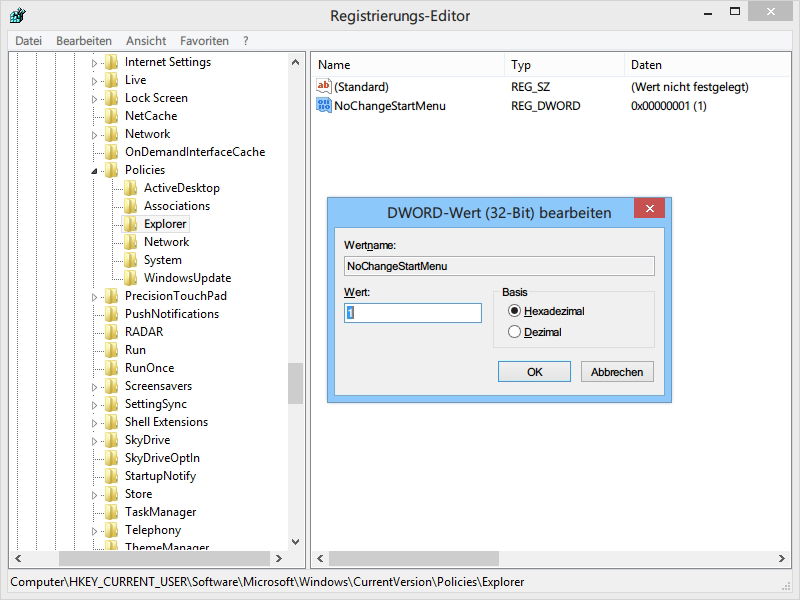Expand the SkyDrive tree node
Image resolution: width=800 pixels, height=600 pixels.
(94, 441)
